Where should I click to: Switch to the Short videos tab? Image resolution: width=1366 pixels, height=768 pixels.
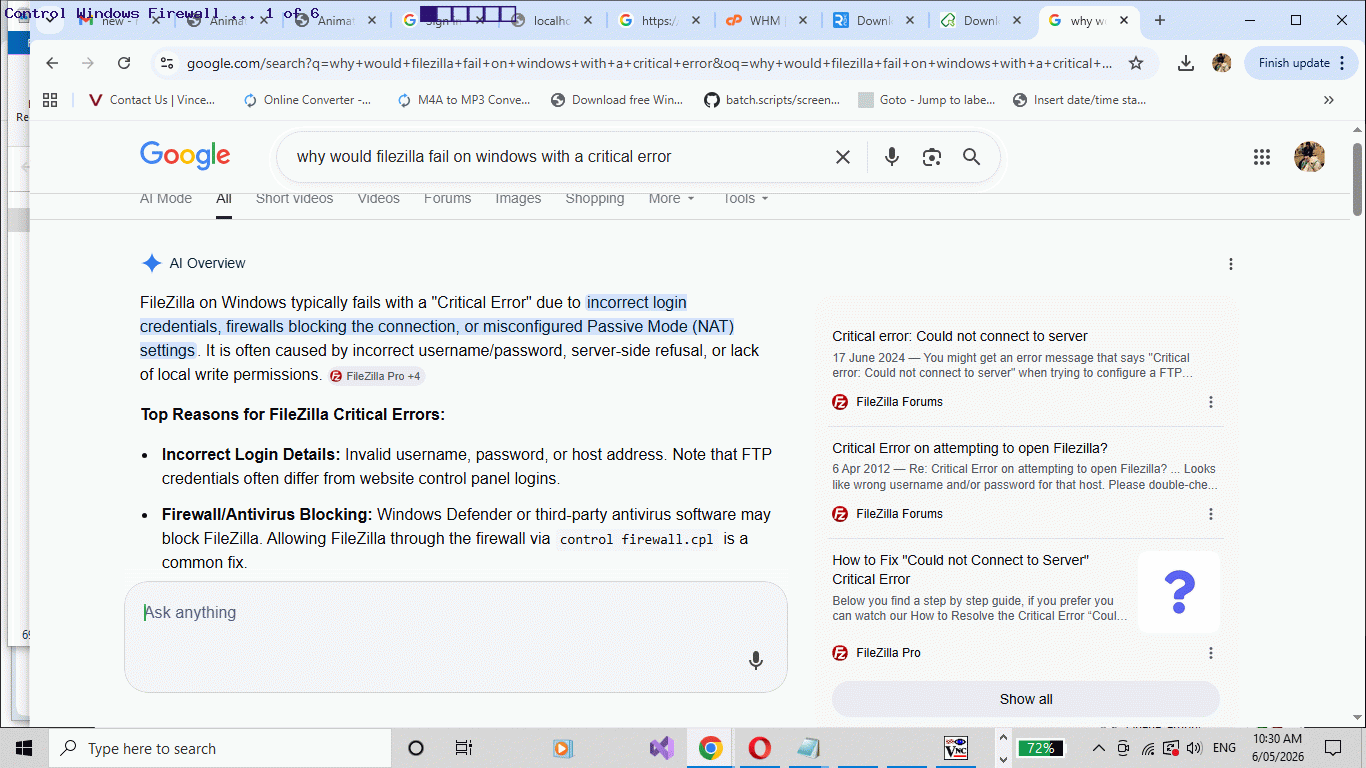pos(295,198)
